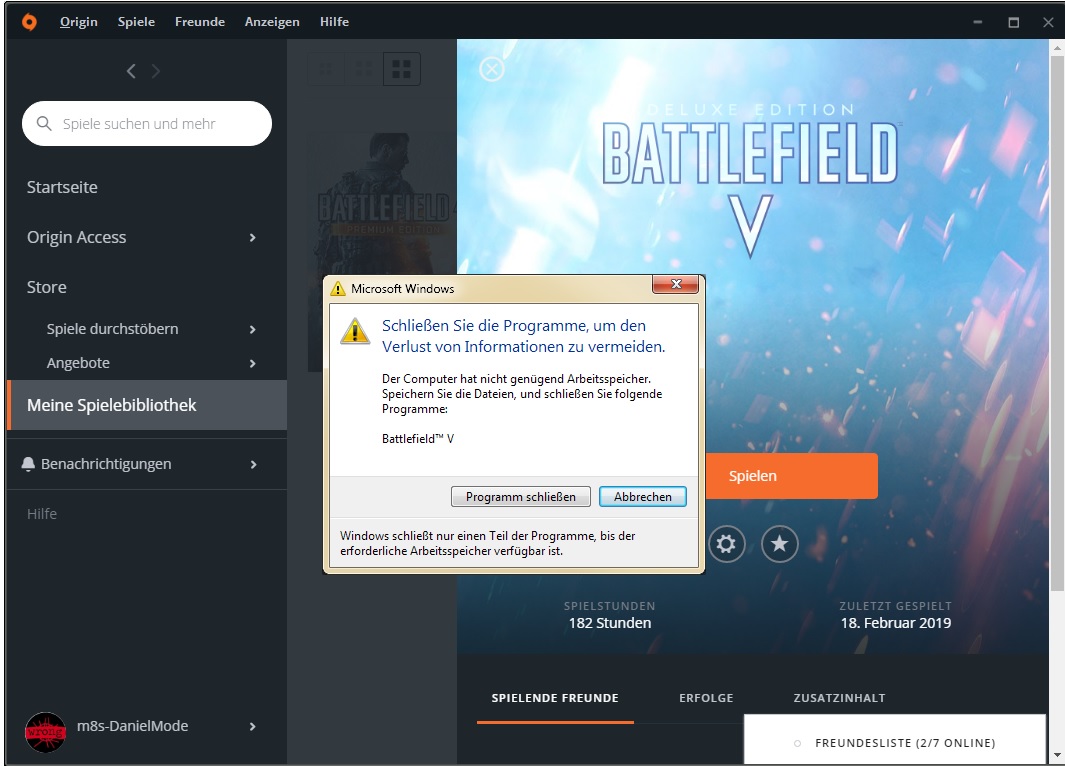Click Abbrechen button
The width and height of the screenshot is (1065, 766).
click(x=643, y=496)
